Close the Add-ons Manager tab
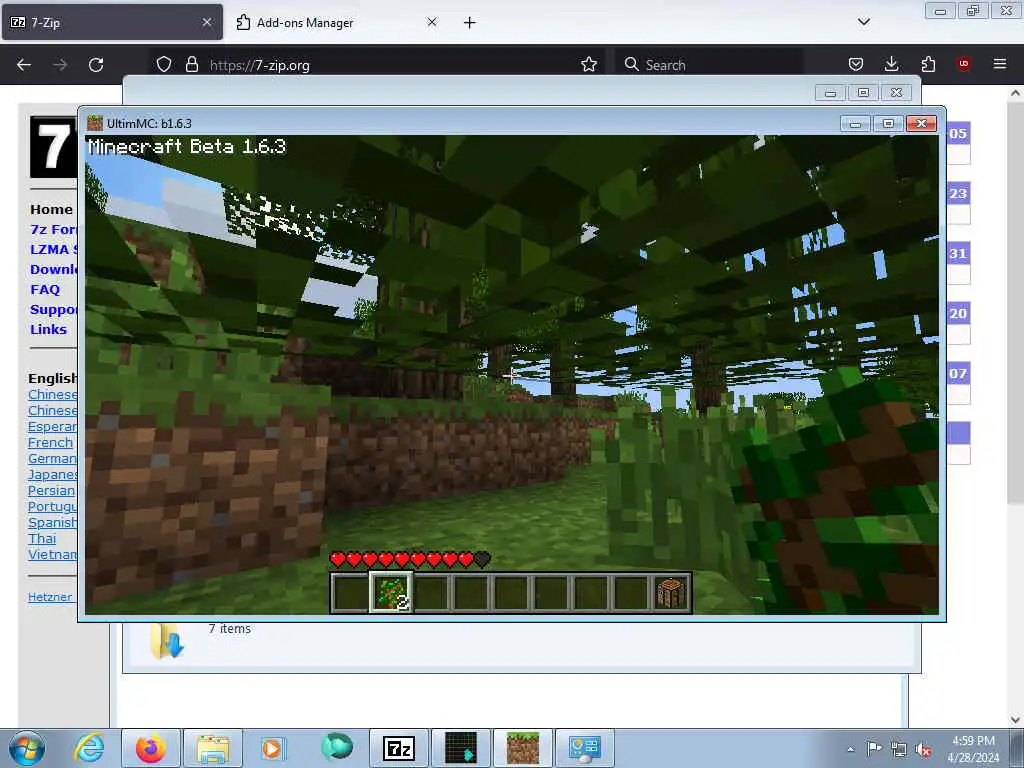Image resolution: width=1024 pixels, height=768 pixels. click(432, 22)
